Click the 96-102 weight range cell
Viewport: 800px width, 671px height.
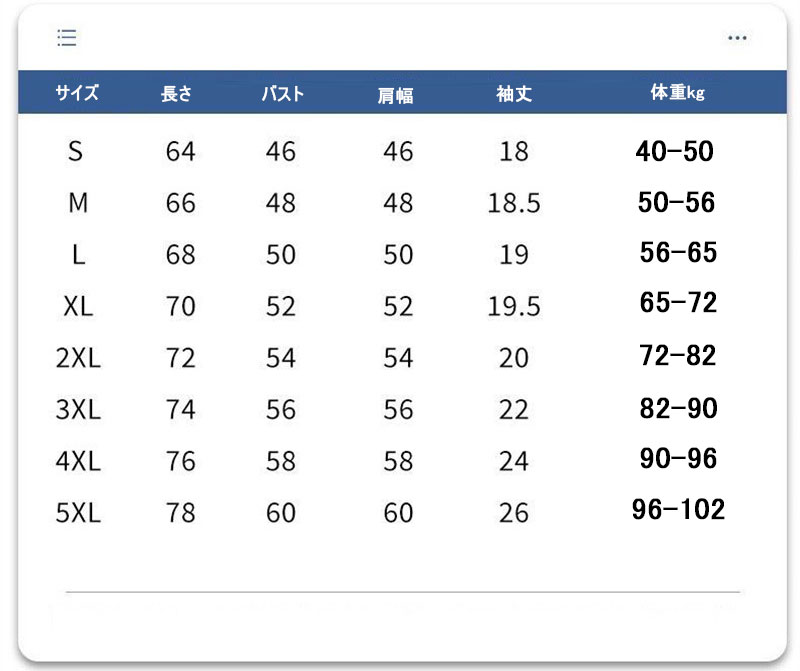678,510
